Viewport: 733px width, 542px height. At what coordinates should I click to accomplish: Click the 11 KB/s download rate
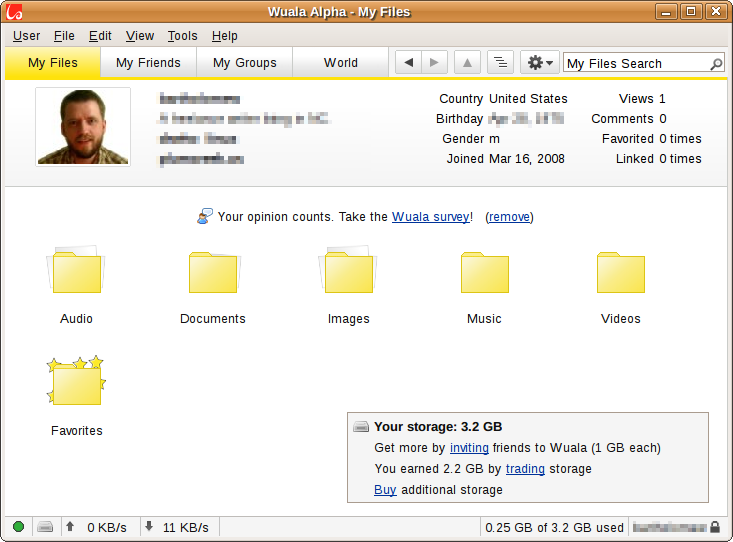point(186,528)
